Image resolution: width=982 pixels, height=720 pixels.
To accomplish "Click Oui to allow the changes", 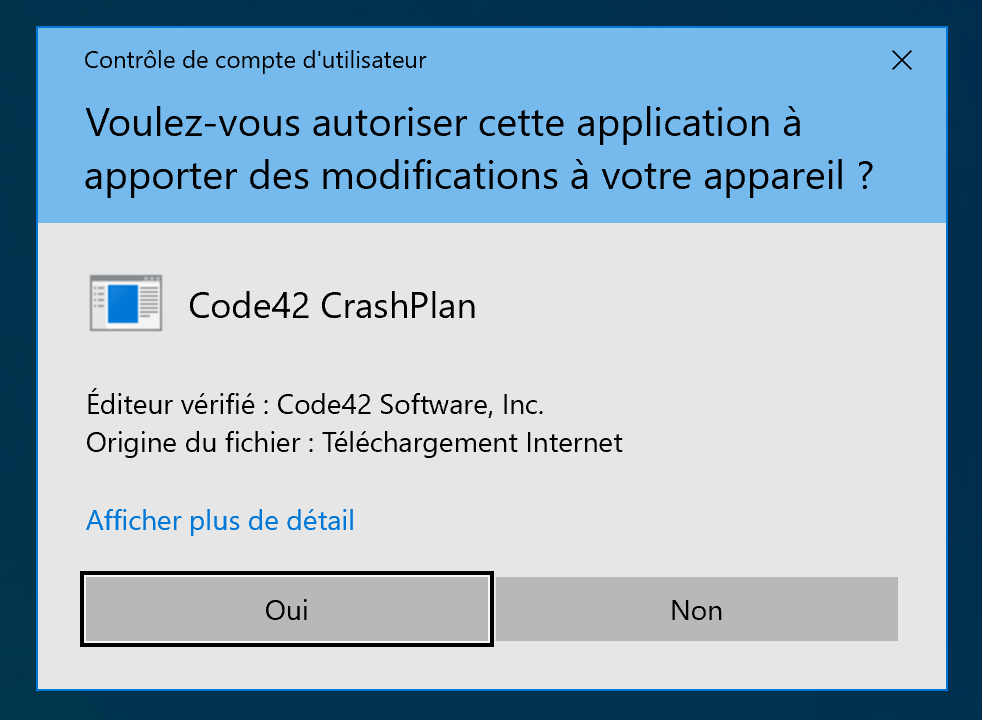I will coord(287,609).
